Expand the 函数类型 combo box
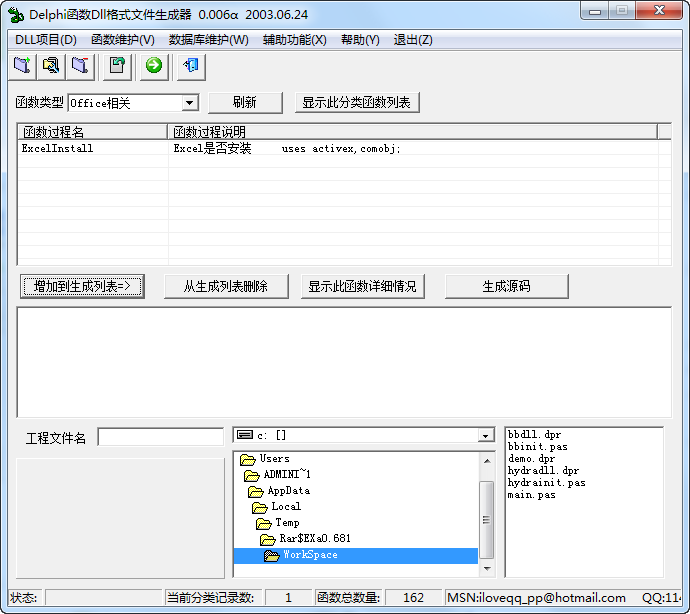 click(x=189, y=103)
